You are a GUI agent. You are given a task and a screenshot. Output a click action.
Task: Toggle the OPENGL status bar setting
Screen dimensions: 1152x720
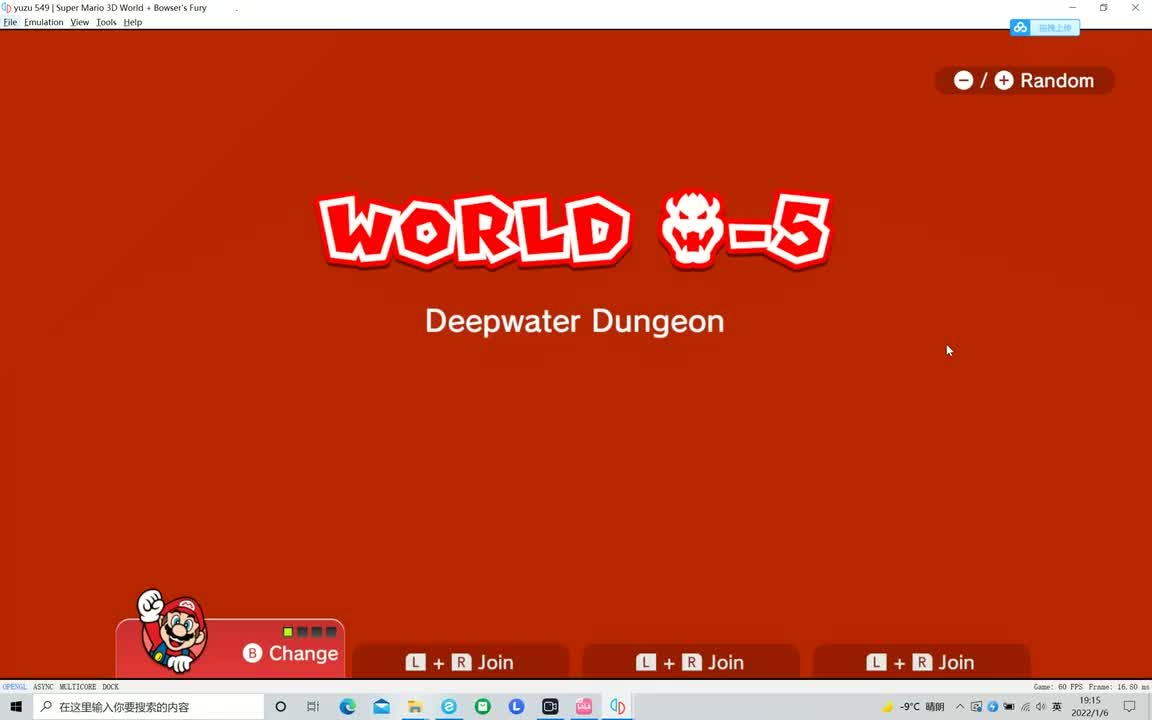(14, 687)
